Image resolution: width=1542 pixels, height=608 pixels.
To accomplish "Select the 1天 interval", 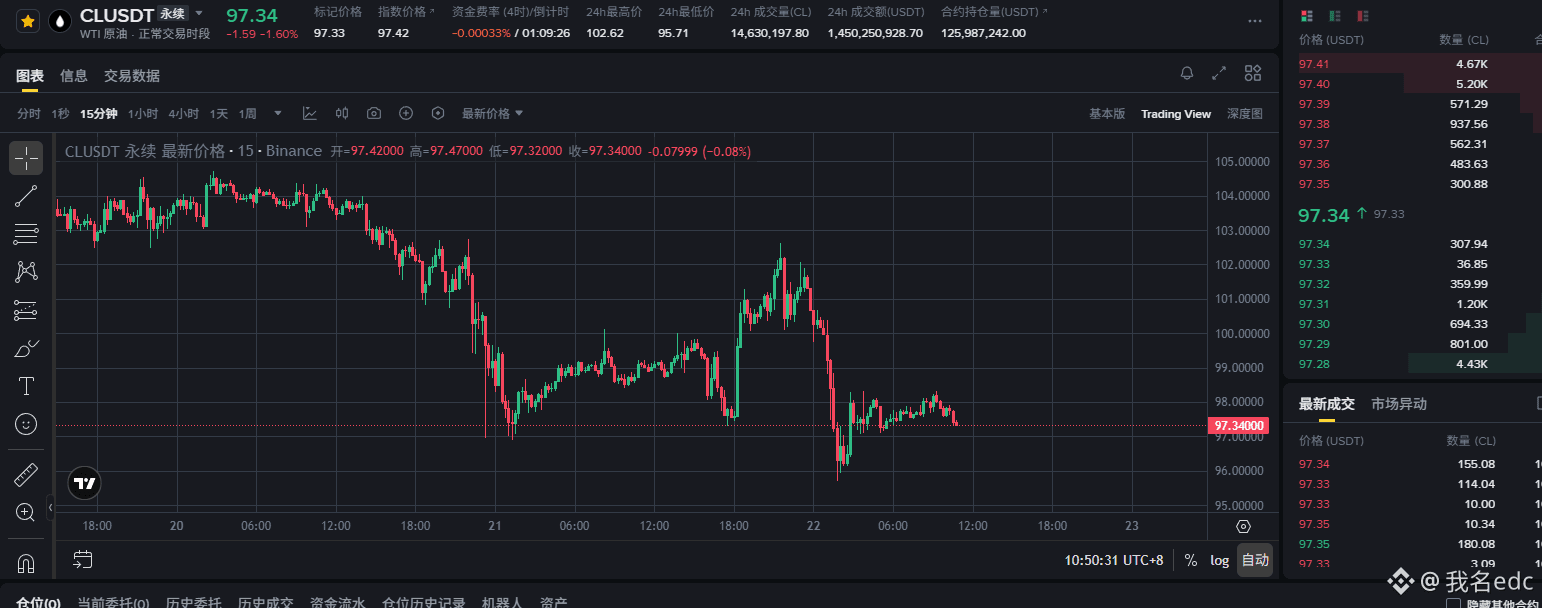I will [219, 114].
